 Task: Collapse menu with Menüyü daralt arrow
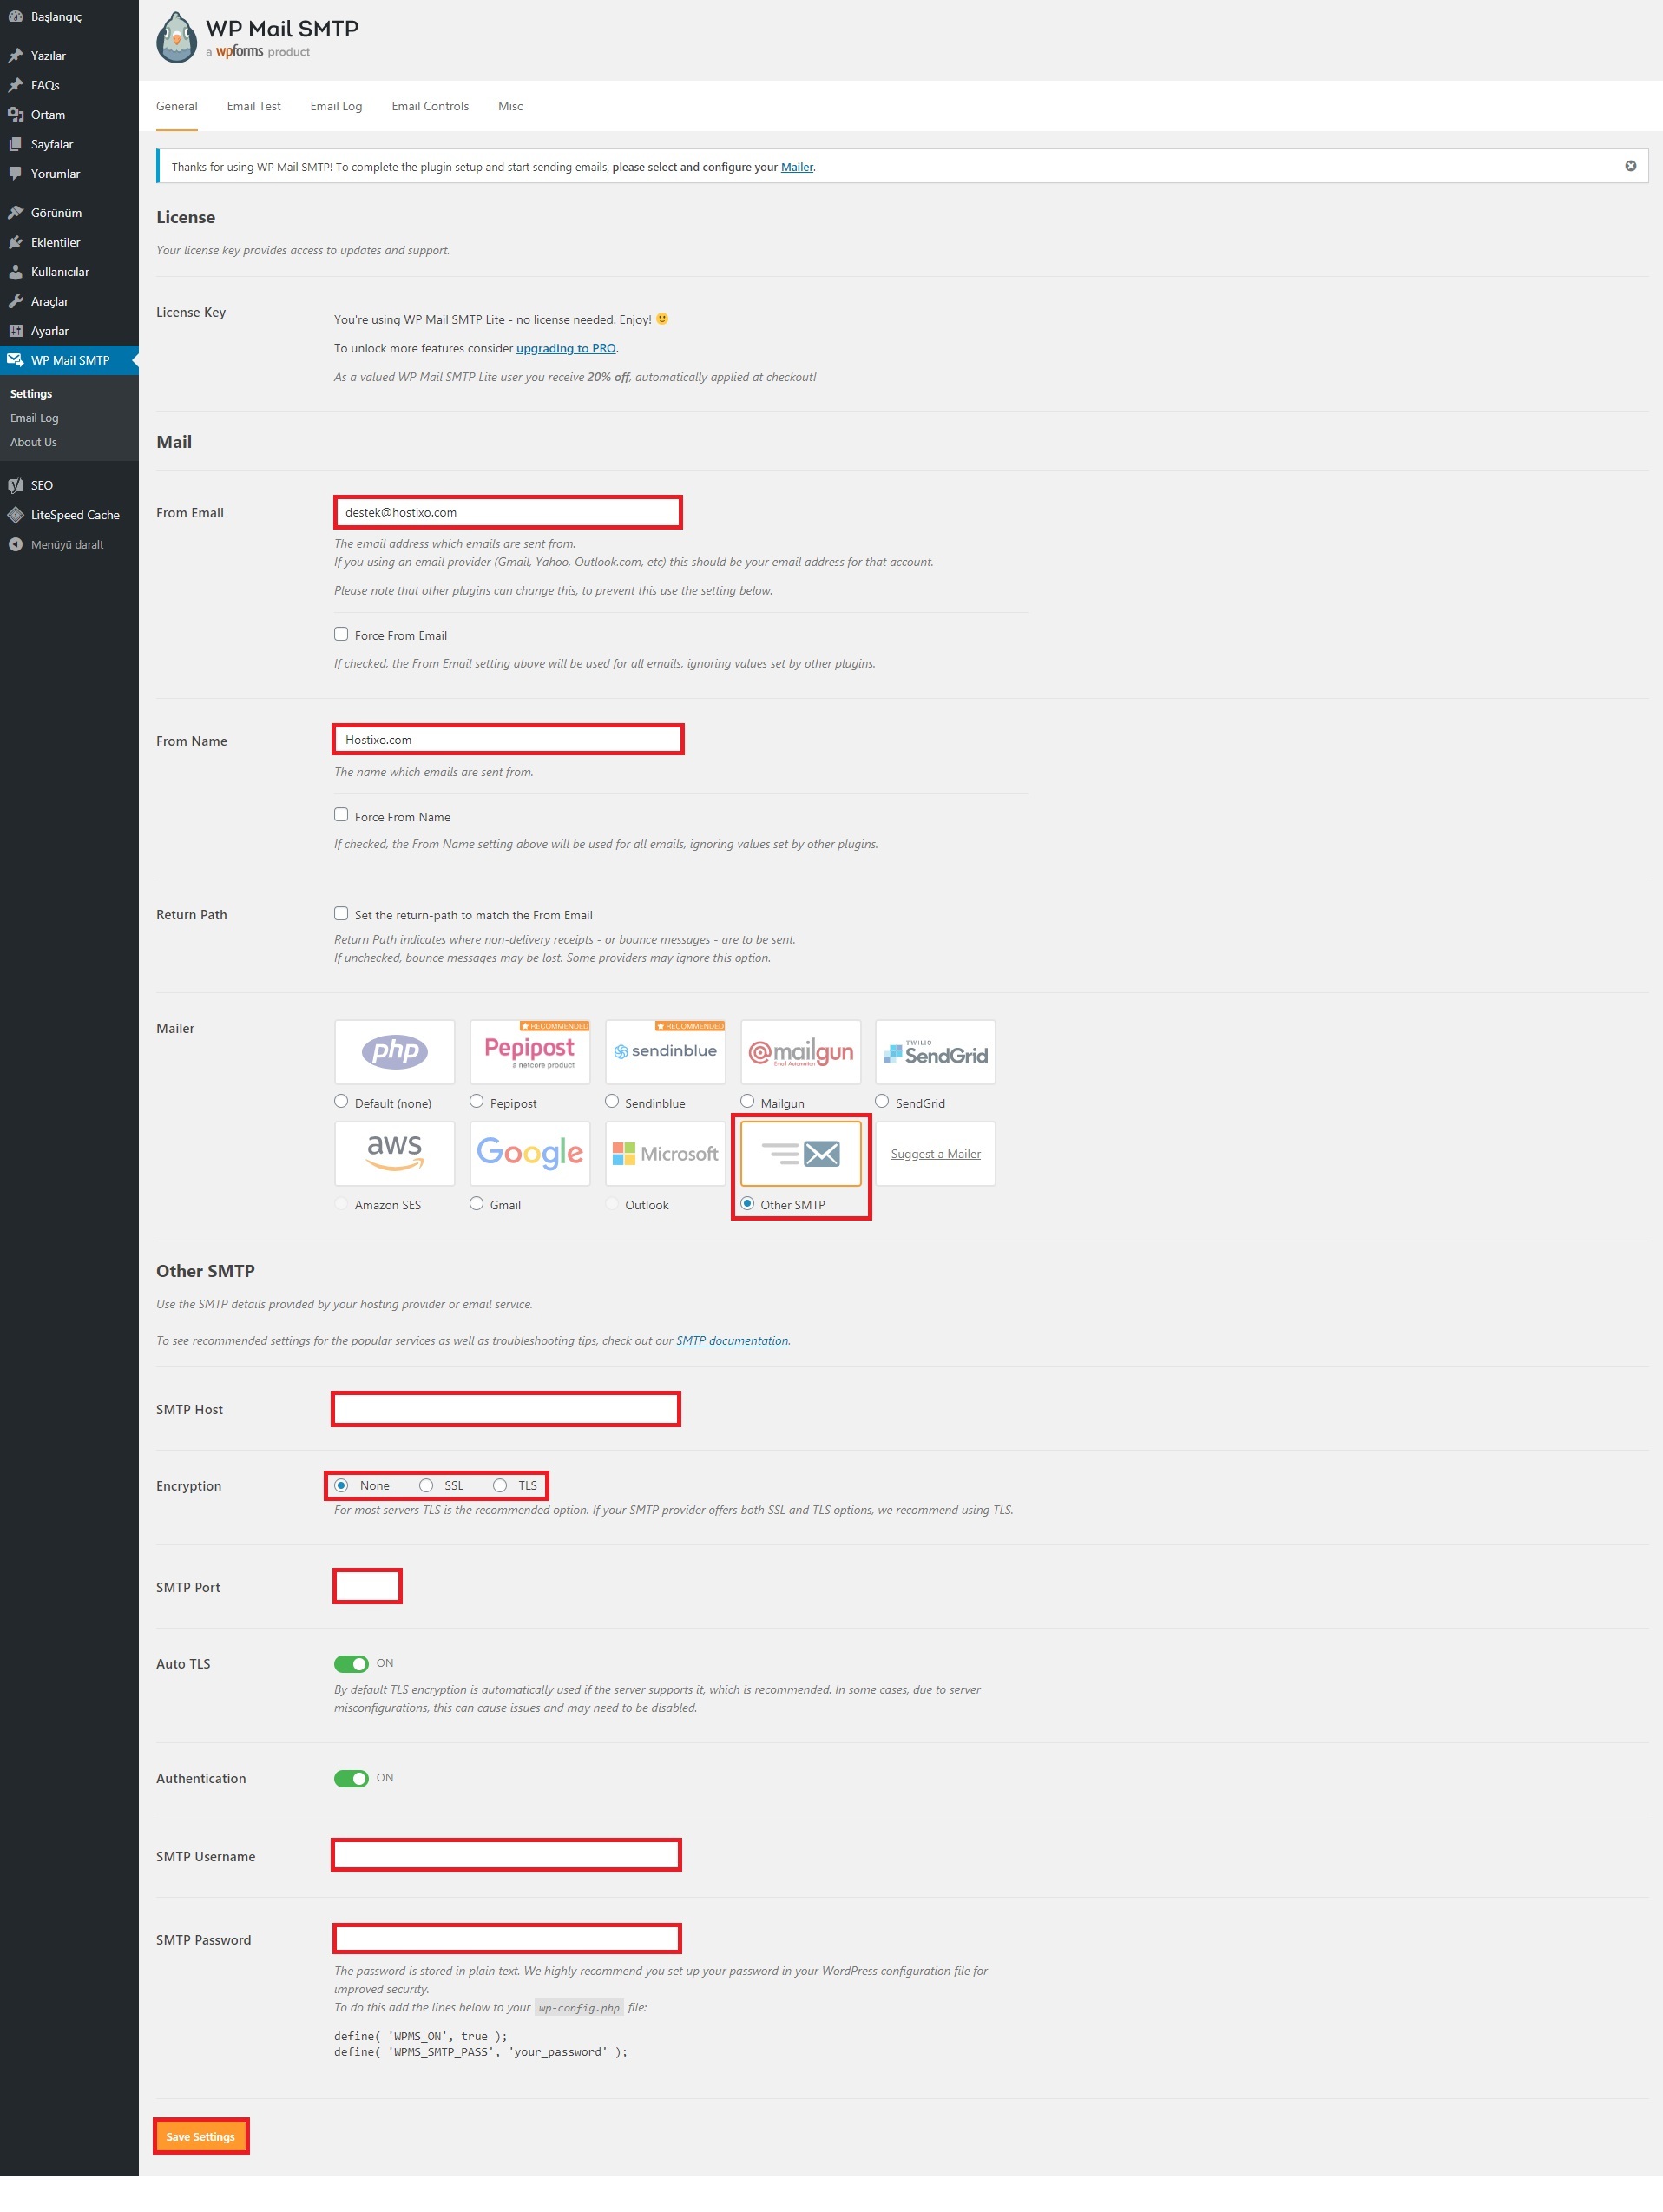click(x=15, y=545)
